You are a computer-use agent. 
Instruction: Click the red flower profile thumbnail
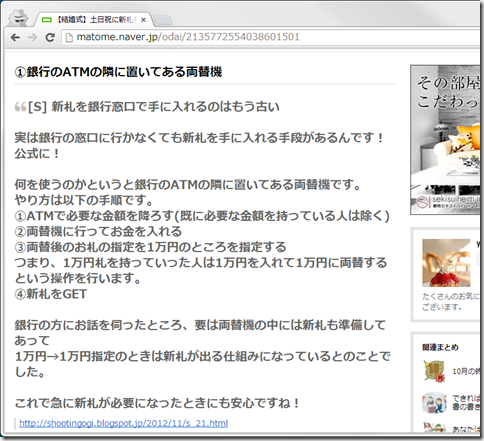[x=446, y=263]
